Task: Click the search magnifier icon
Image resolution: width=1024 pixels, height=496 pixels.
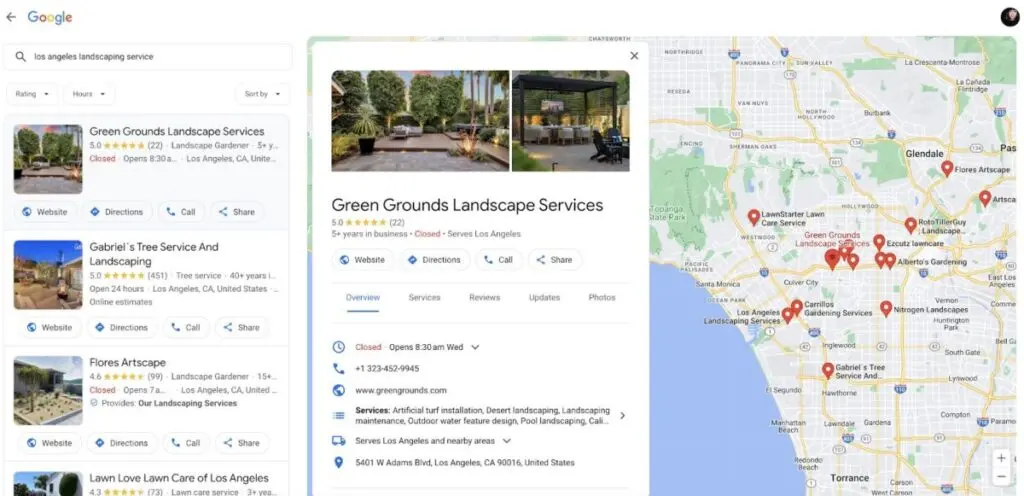Action: pos(21,57)
